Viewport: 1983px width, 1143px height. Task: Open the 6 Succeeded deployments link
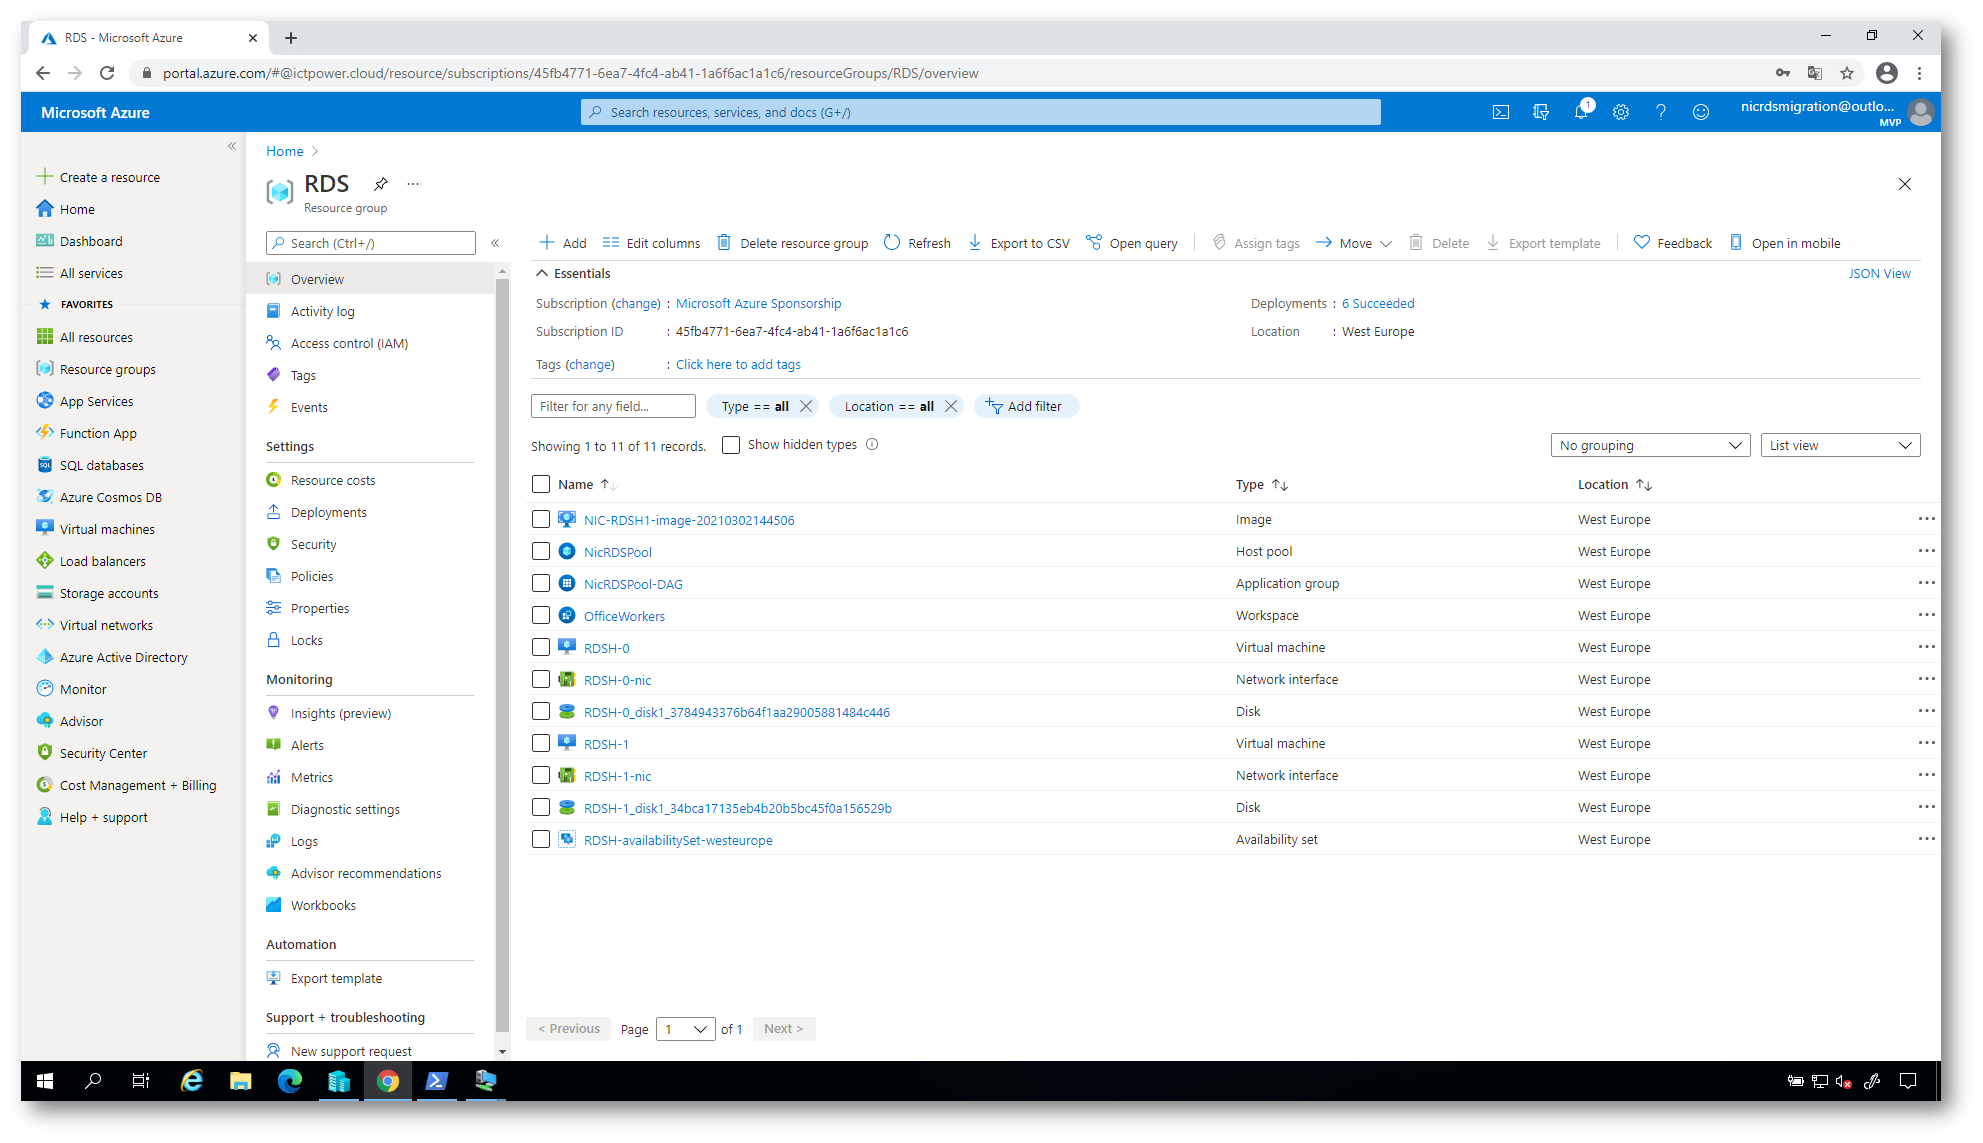click(1378, 303)
